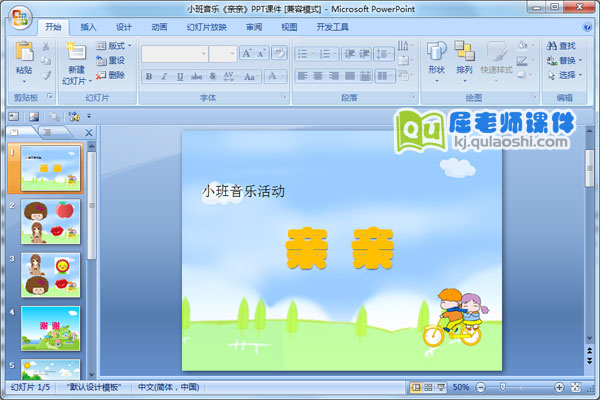Increase font size with the larger A icon
The width and height of the screenshot is (600, 400).
coord(247,53)
